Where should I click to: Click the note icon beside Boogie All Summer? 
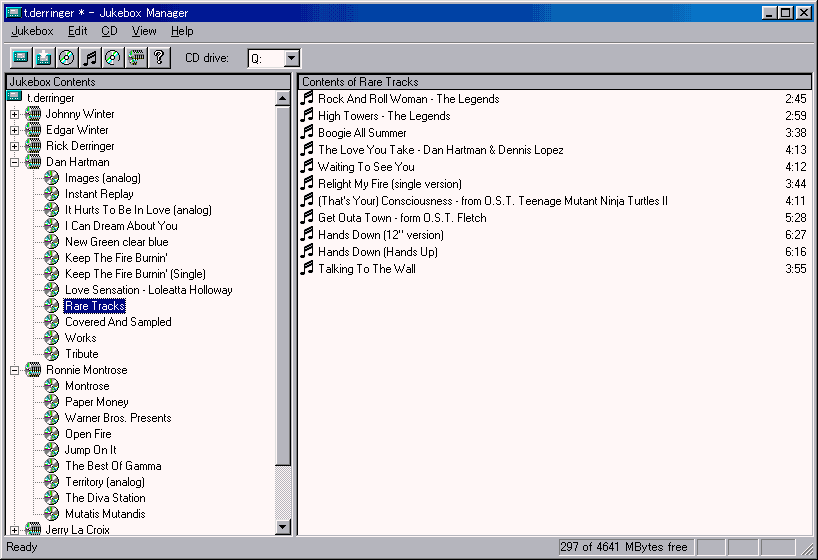pyautogui.click(x=308, y=132)
